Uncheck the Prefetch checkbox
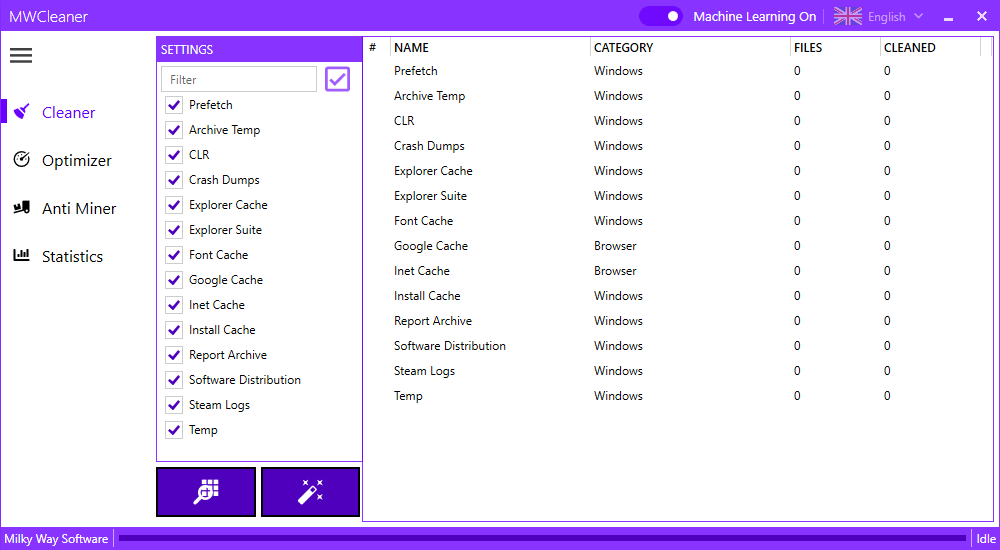1000x550 pixels. click(174, 105)
